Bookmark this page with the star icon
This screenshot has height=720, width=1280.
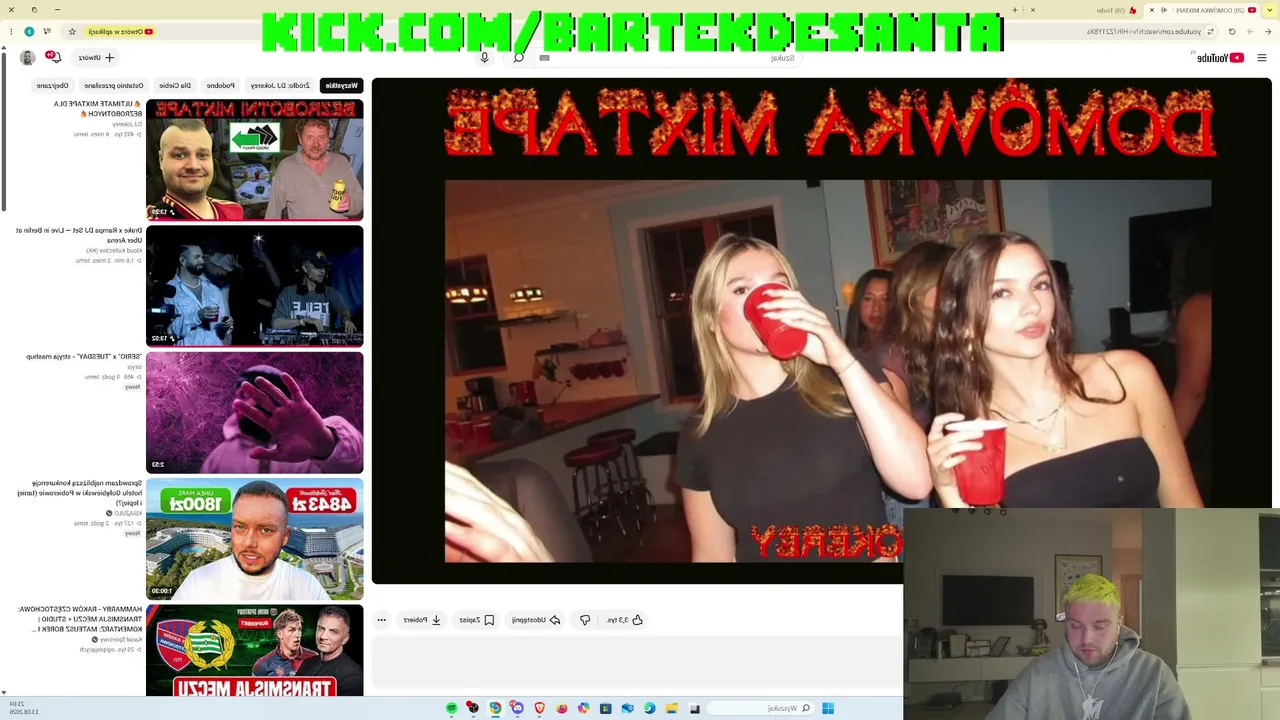(x=71, y=32)
